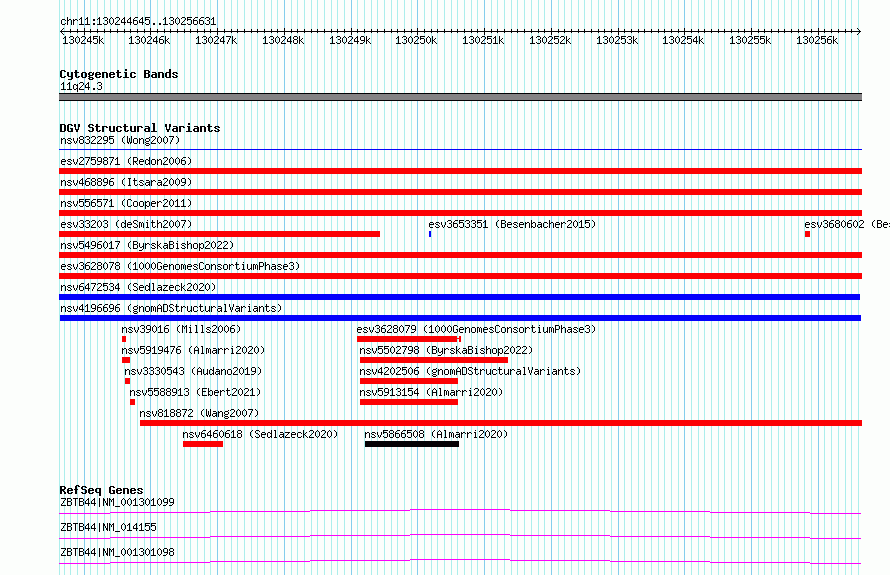Open esv3628078 (1000GenomesConsortiumPhase3) variant label
Screen dimensions: 890x575
pyautogui.click(x=180, y=266)
